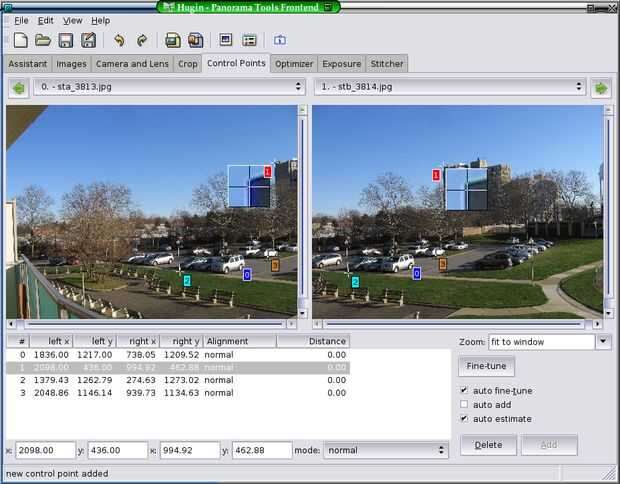Screen dimensions: 620x484
Task: Enable the auto add checkbox
Action: [x=464, y=404]
